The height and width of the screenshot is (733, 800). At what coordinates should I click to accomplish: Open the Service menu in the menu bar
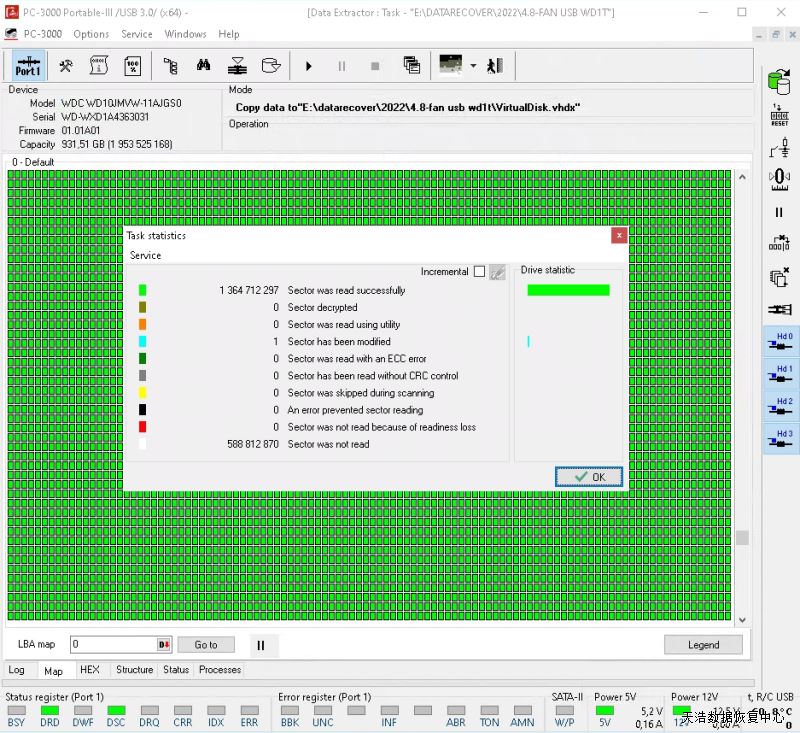tap(137, 34)
